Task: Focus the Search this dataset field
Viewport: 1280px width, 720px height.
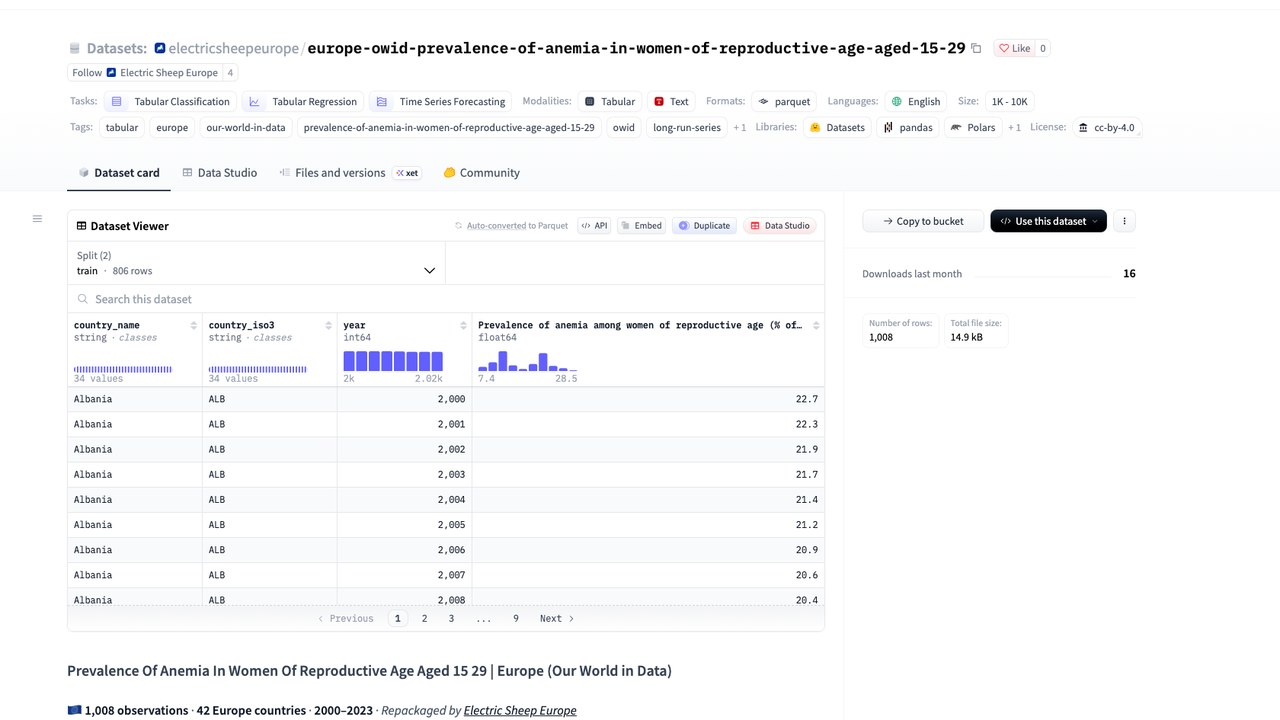Action: coord(446,299)
